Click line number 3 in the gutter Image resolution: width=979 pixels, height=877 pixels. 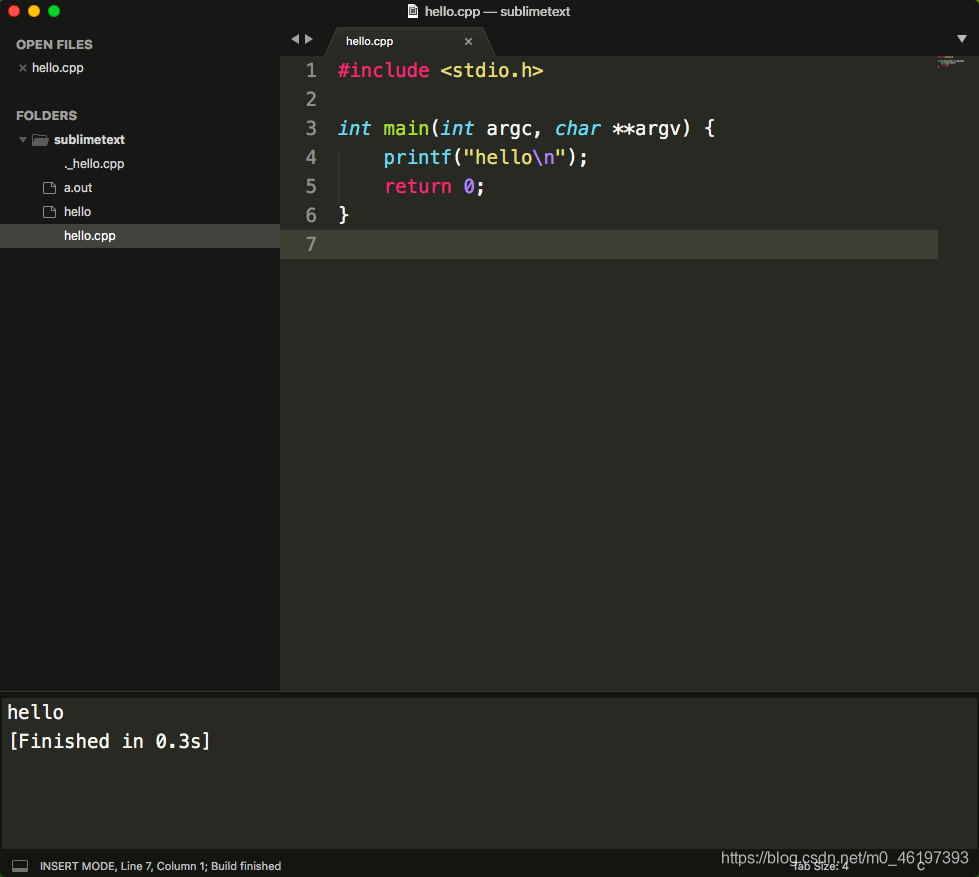[311, 129]
